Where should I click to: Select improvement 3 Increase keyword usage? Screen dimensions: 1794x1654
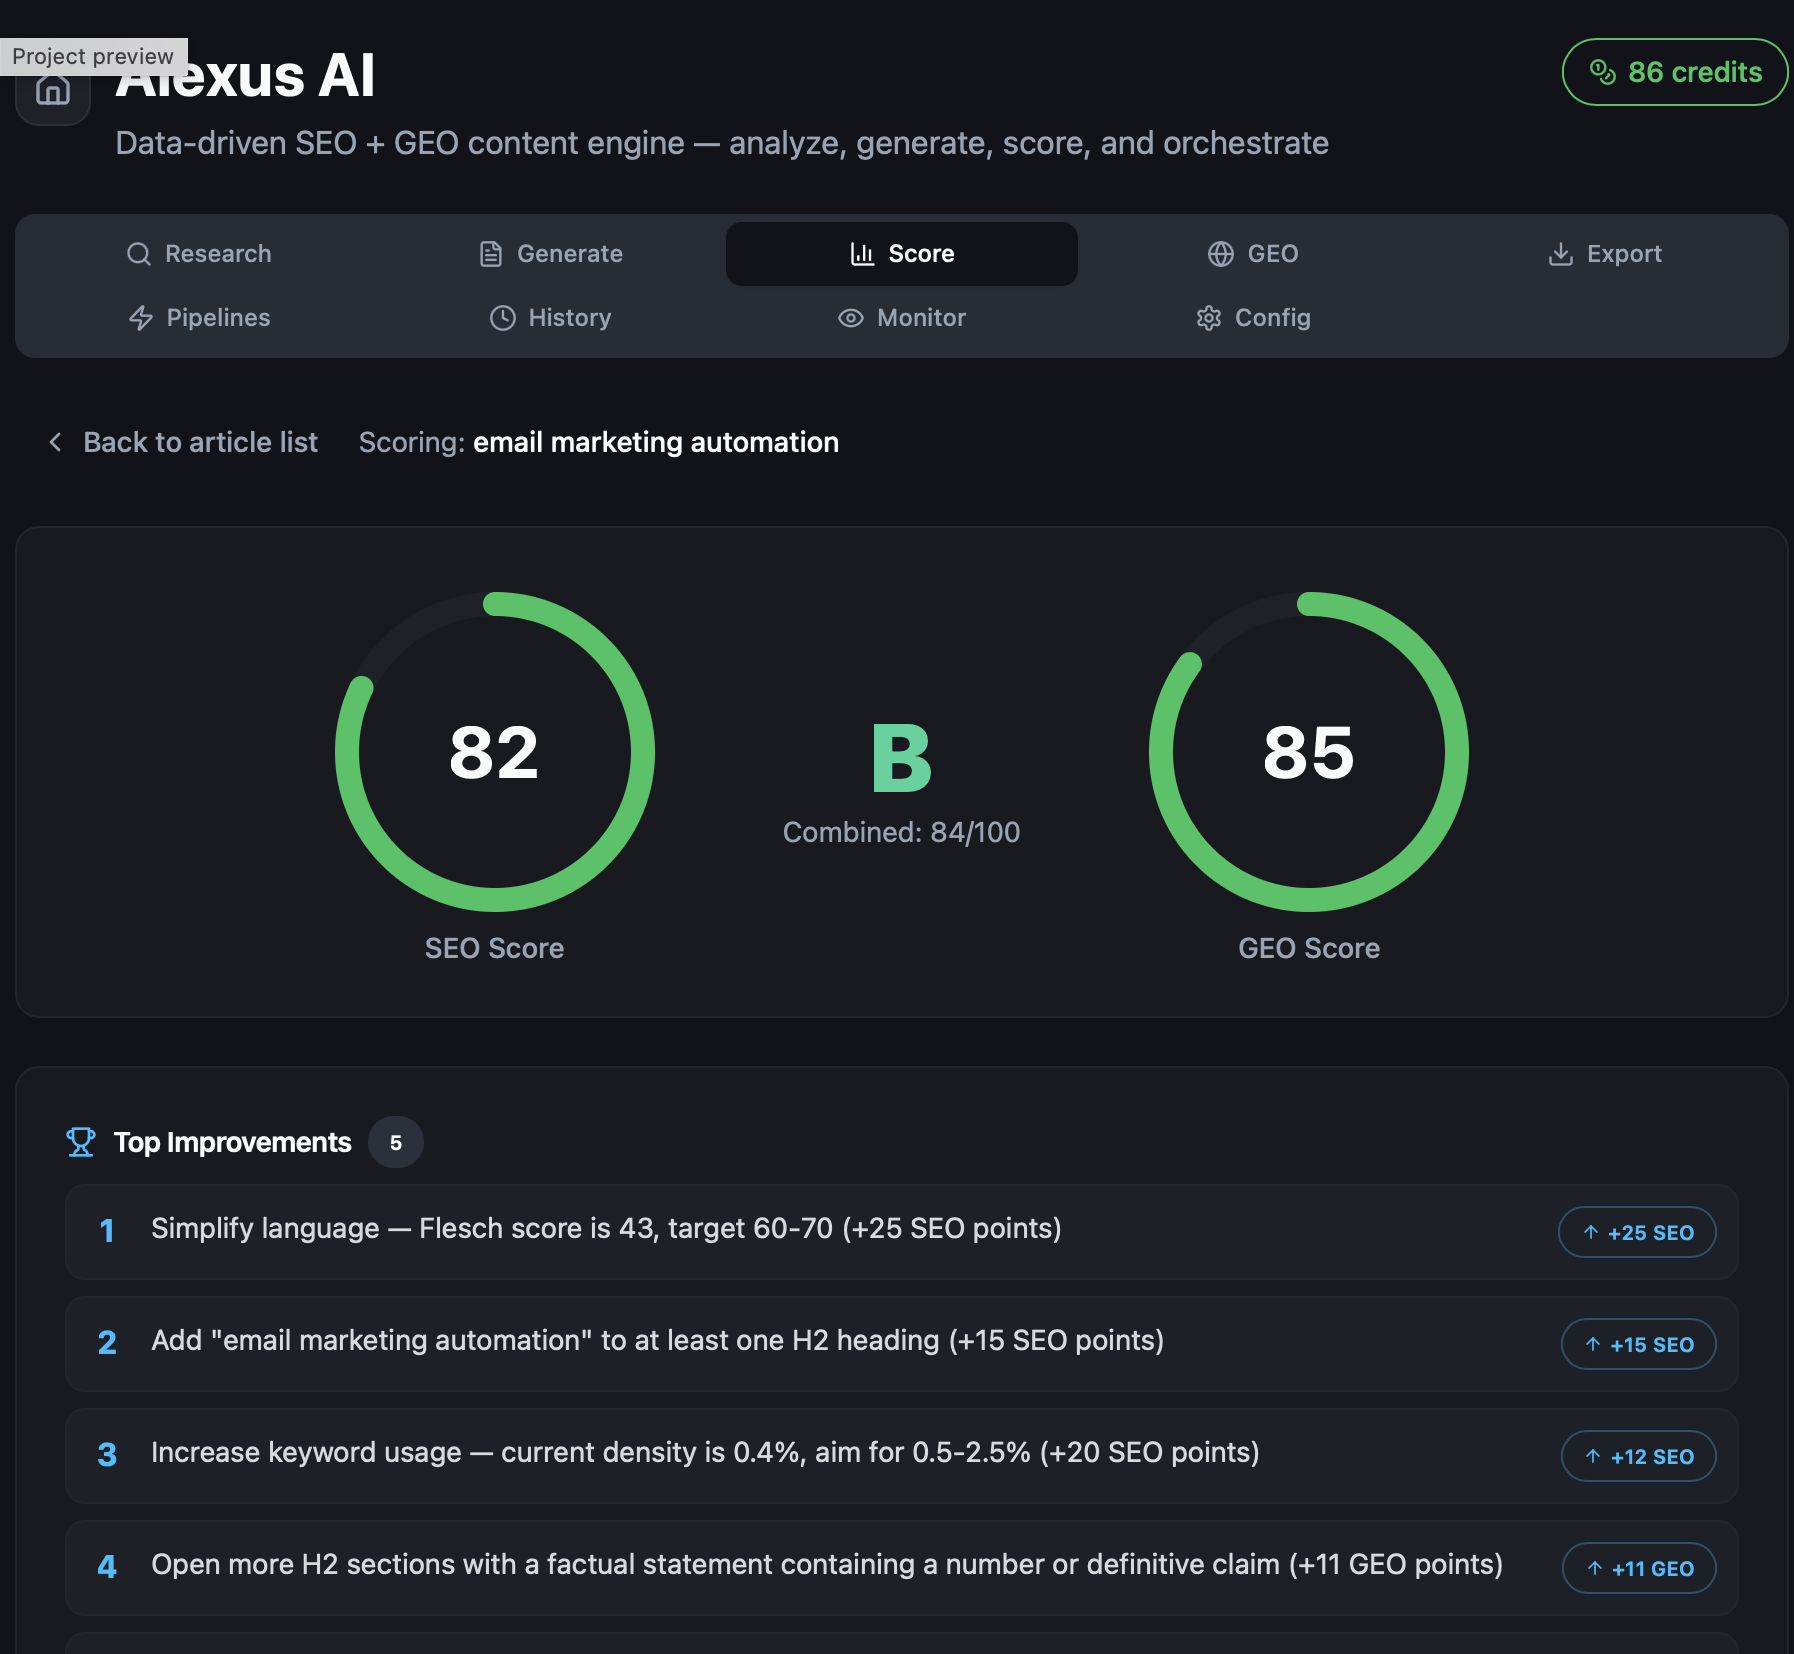(902, 1456)
